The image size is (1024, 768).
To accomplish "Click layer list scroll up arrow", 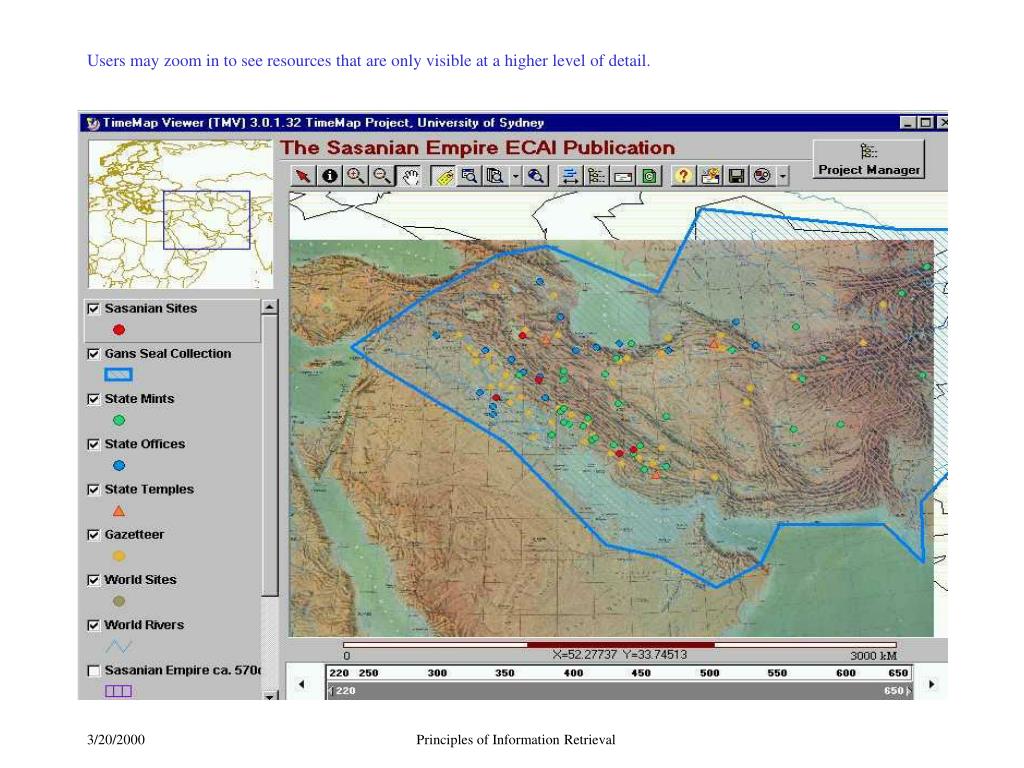I will (269, 307).
